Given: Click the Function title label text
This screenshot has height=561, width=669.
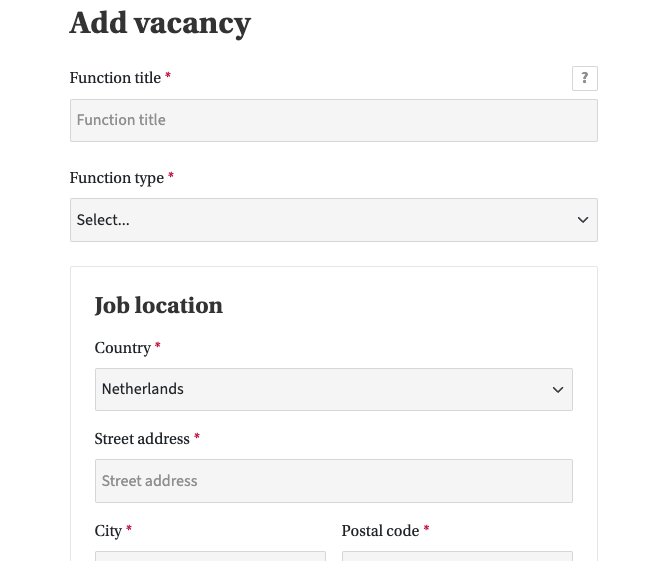Looking at the screenshot, I should pyautogui.click(x=115, y=78).
